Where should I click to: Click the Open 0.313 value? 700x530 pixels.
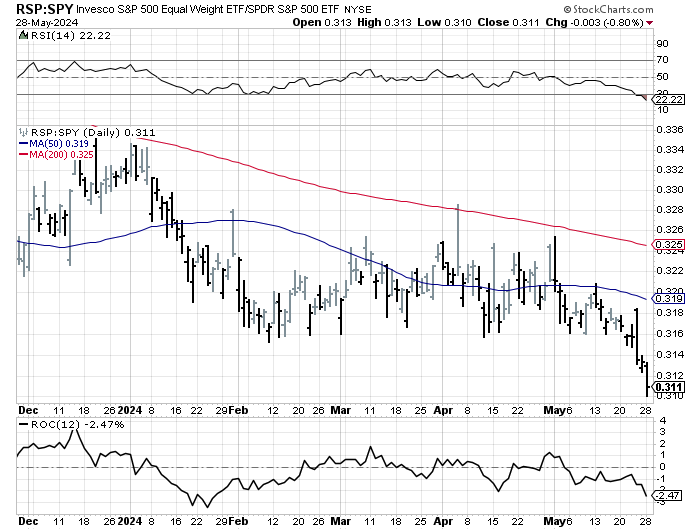[322, 22]
